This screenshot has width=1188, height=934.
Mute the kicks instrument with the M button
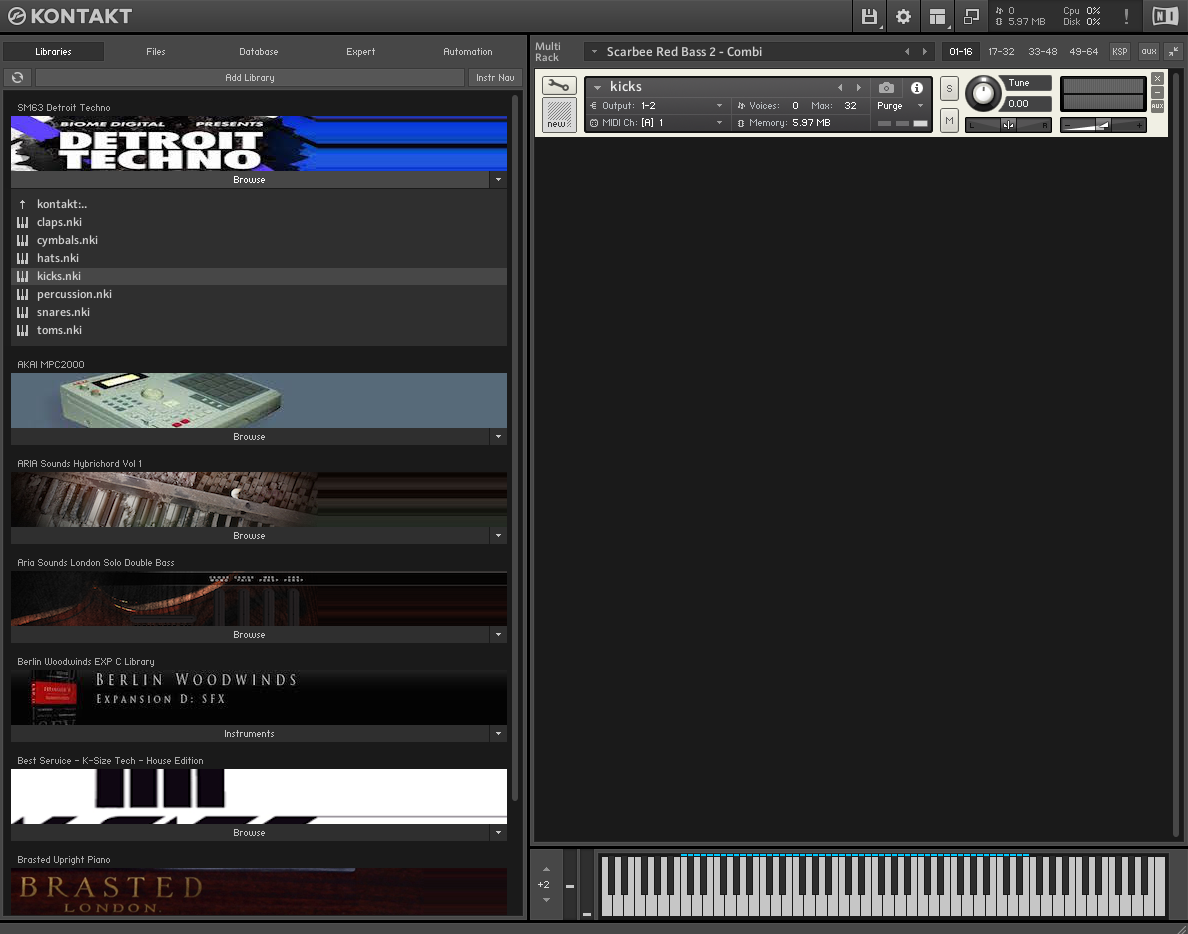tap(949, 120)
